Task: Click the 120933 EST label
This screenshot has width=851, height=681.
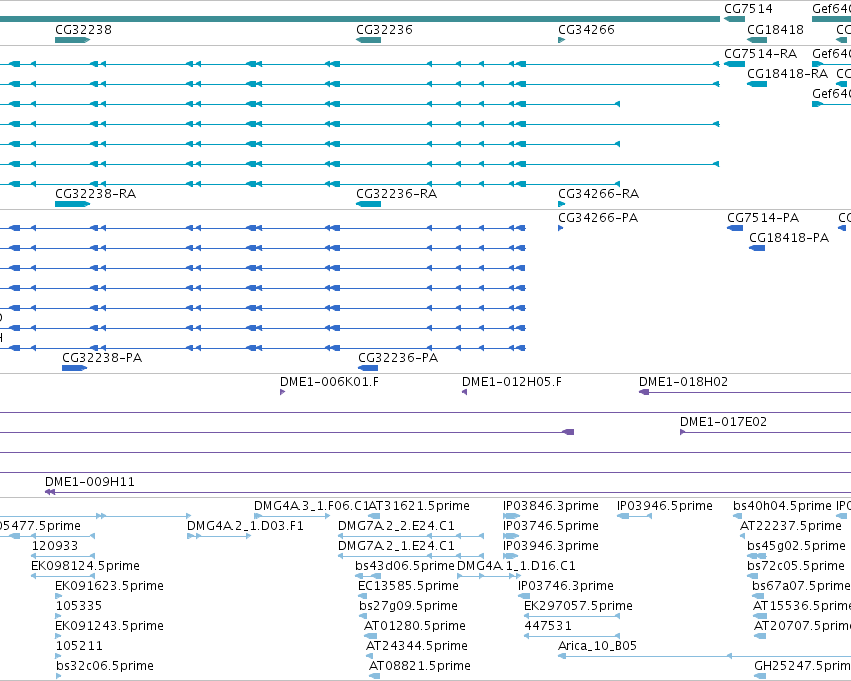Action: 55,546
